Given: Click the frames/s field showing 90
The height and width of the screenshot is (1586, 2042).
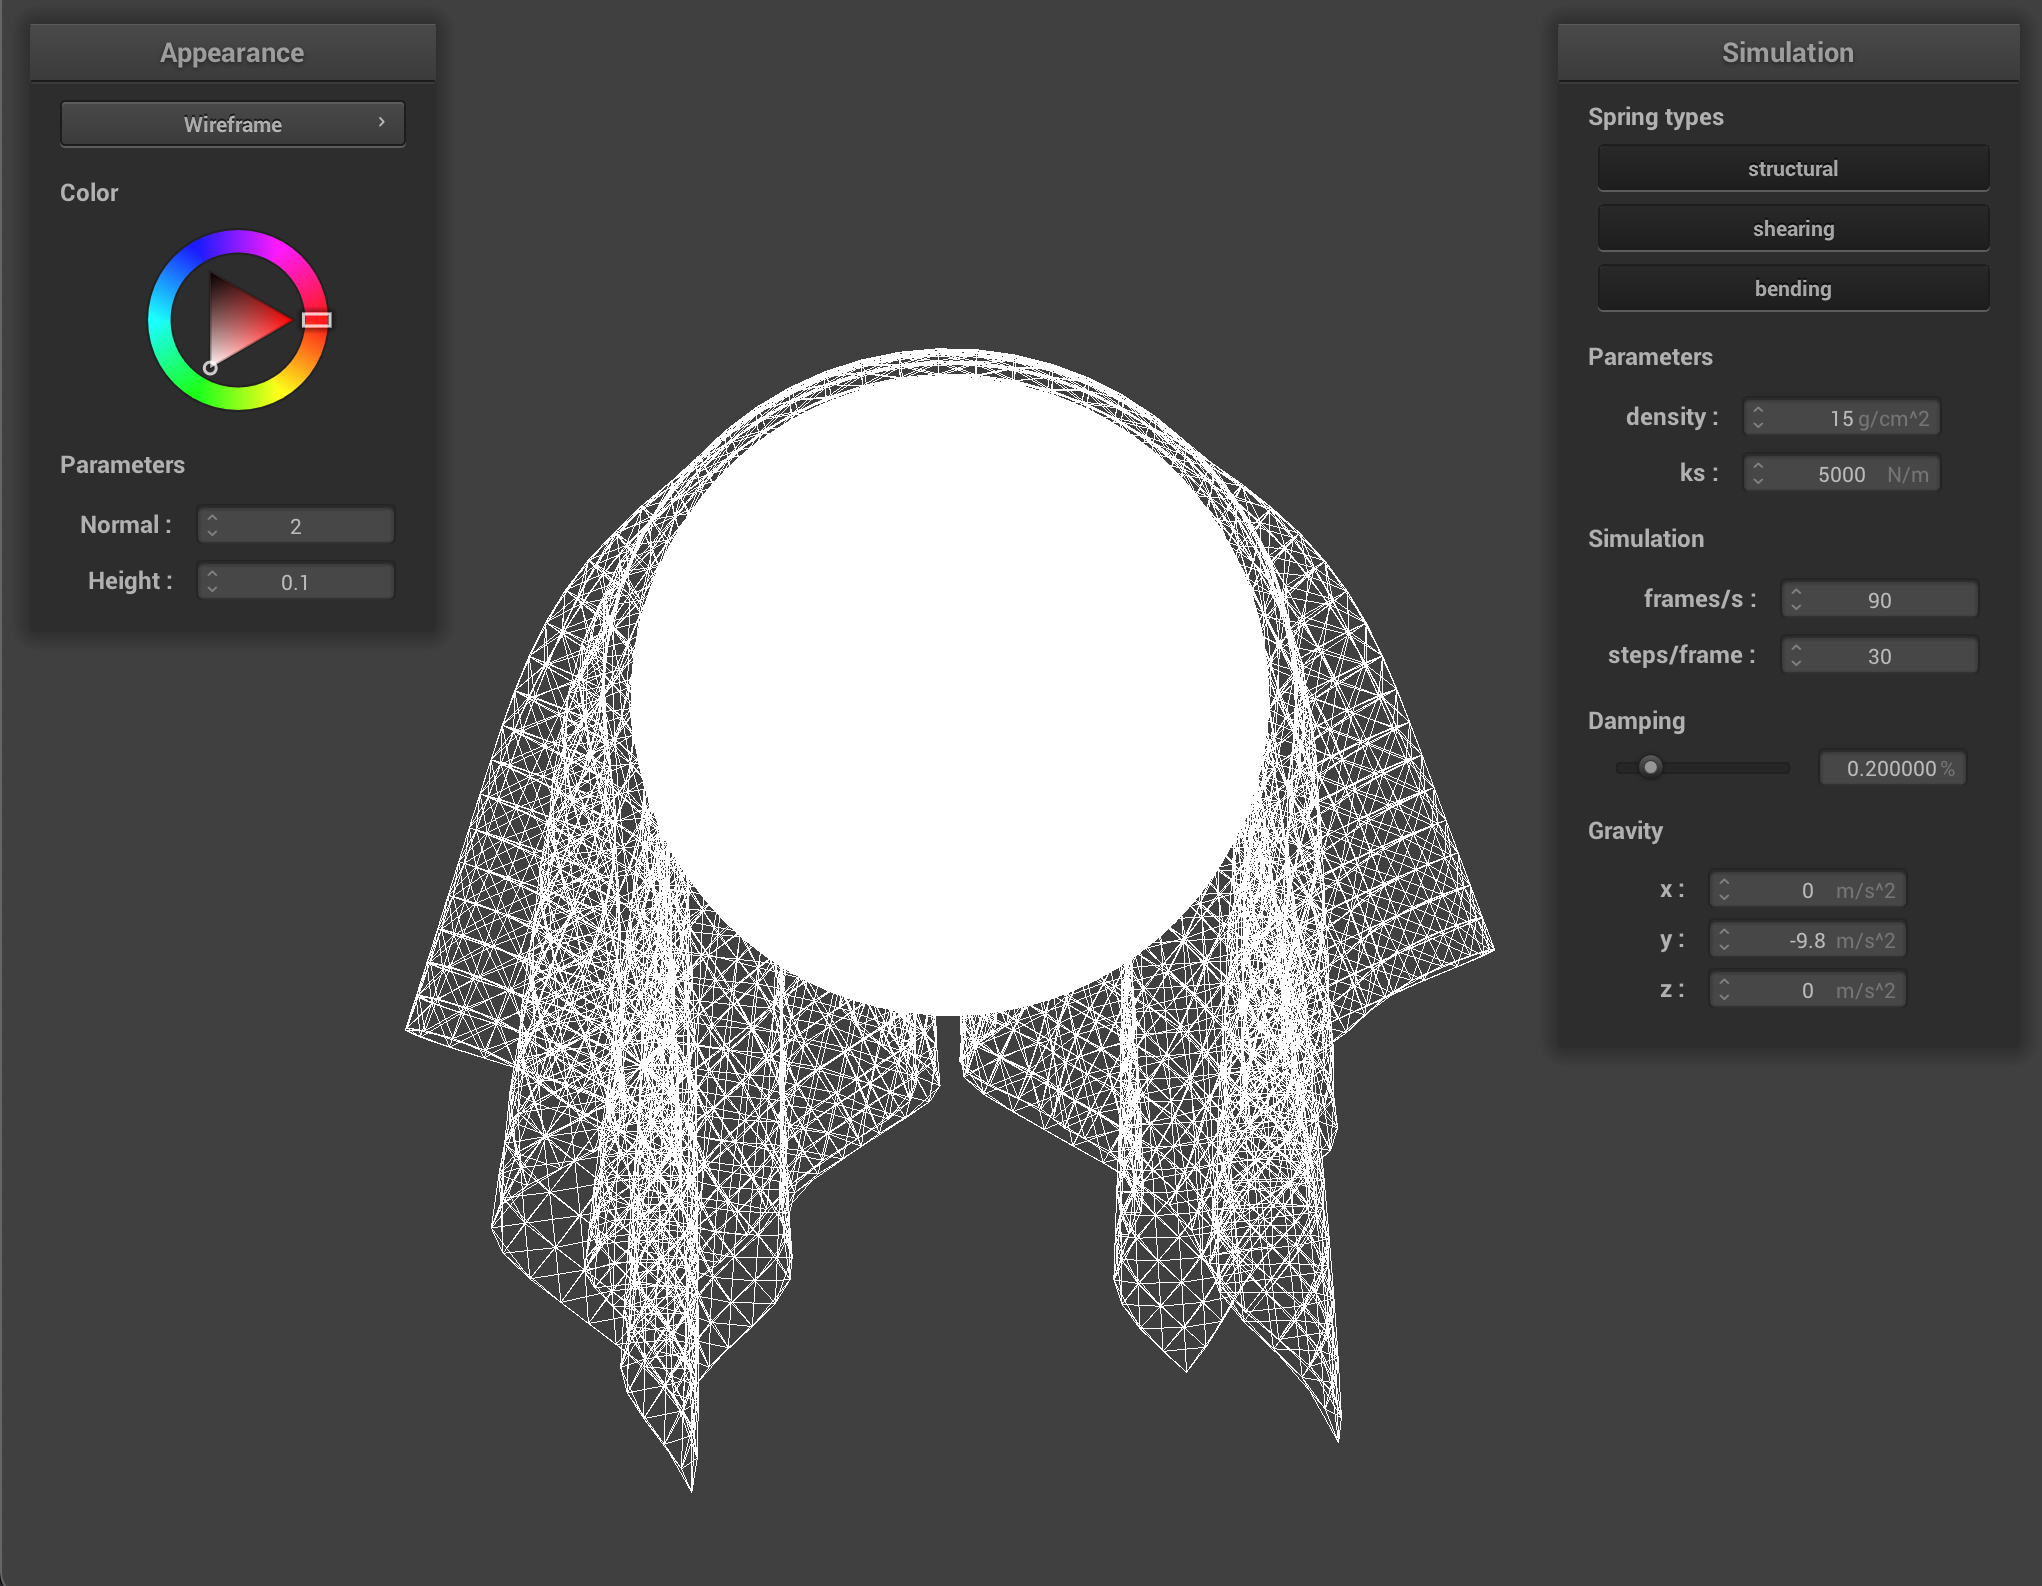Looking at the screenshot, I should [1880, 599].
